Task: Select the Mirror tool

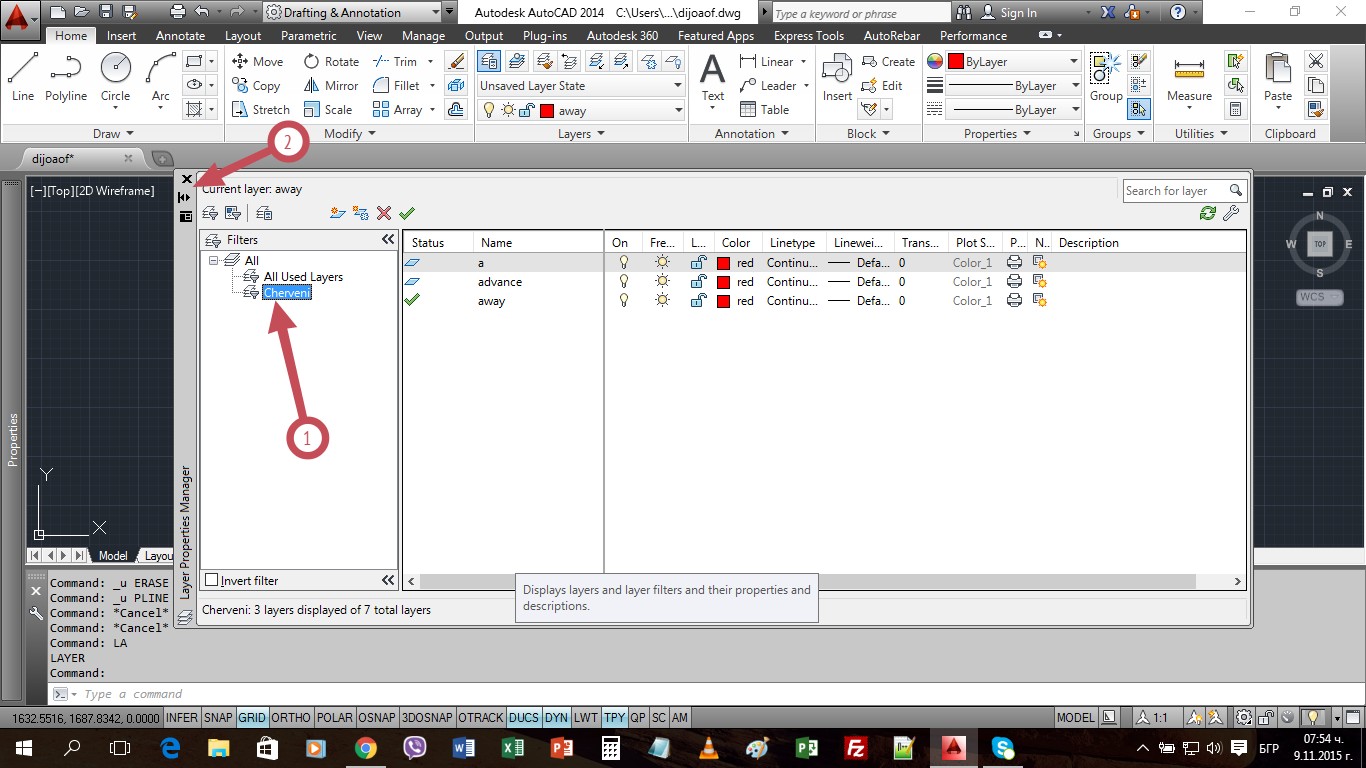Action: 331,86
